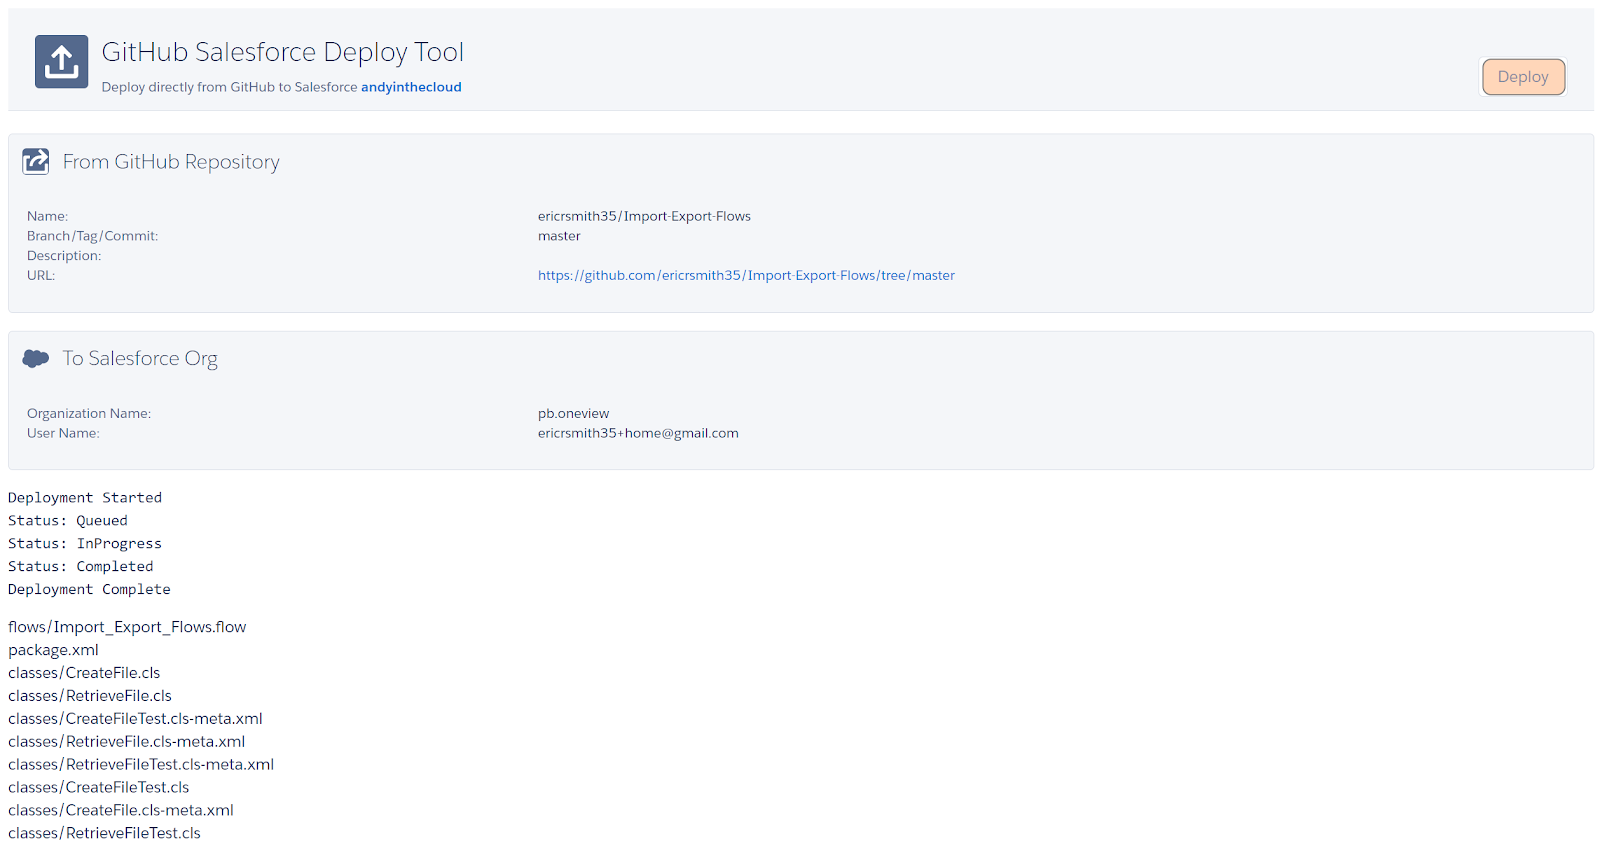
Task: Click the Status: InProgress log line
Action: 85,544
